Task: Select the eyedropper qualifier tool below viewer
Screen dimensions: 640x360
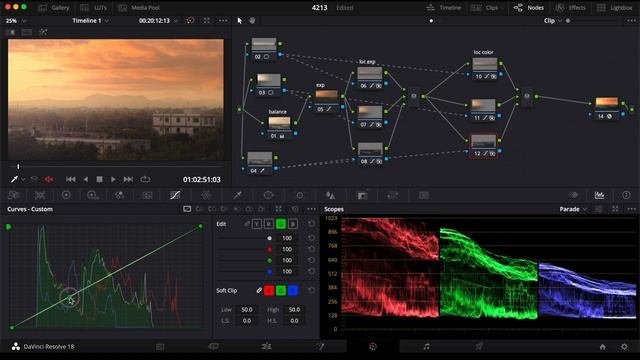Action: point(14,179)
